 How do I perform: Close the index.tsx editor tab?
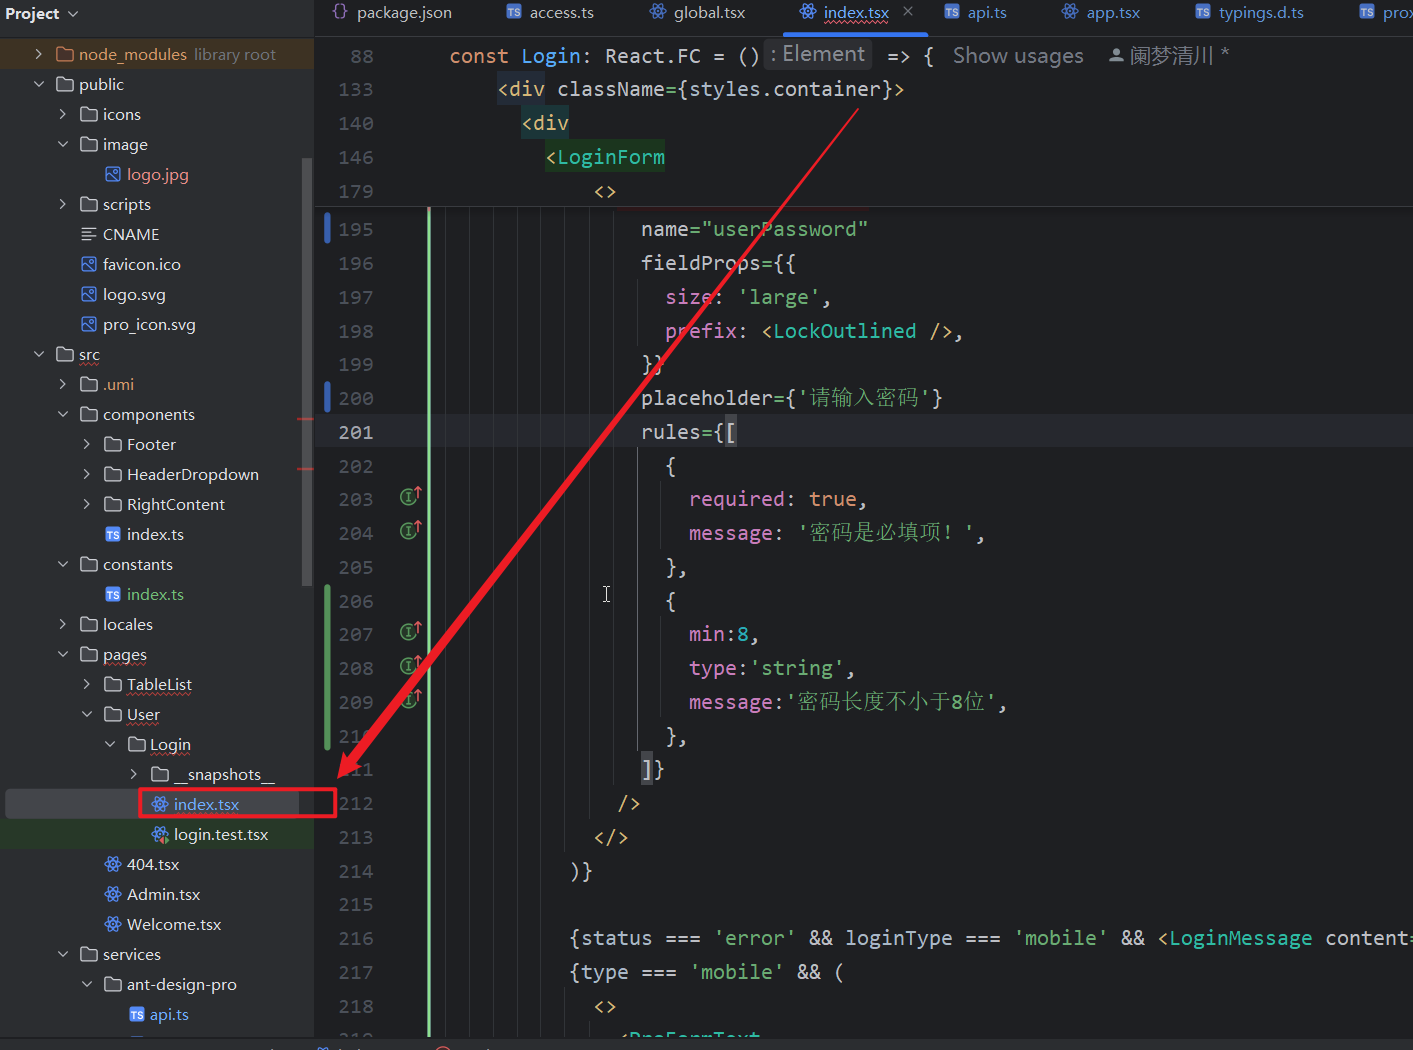[x=908, y=12]
